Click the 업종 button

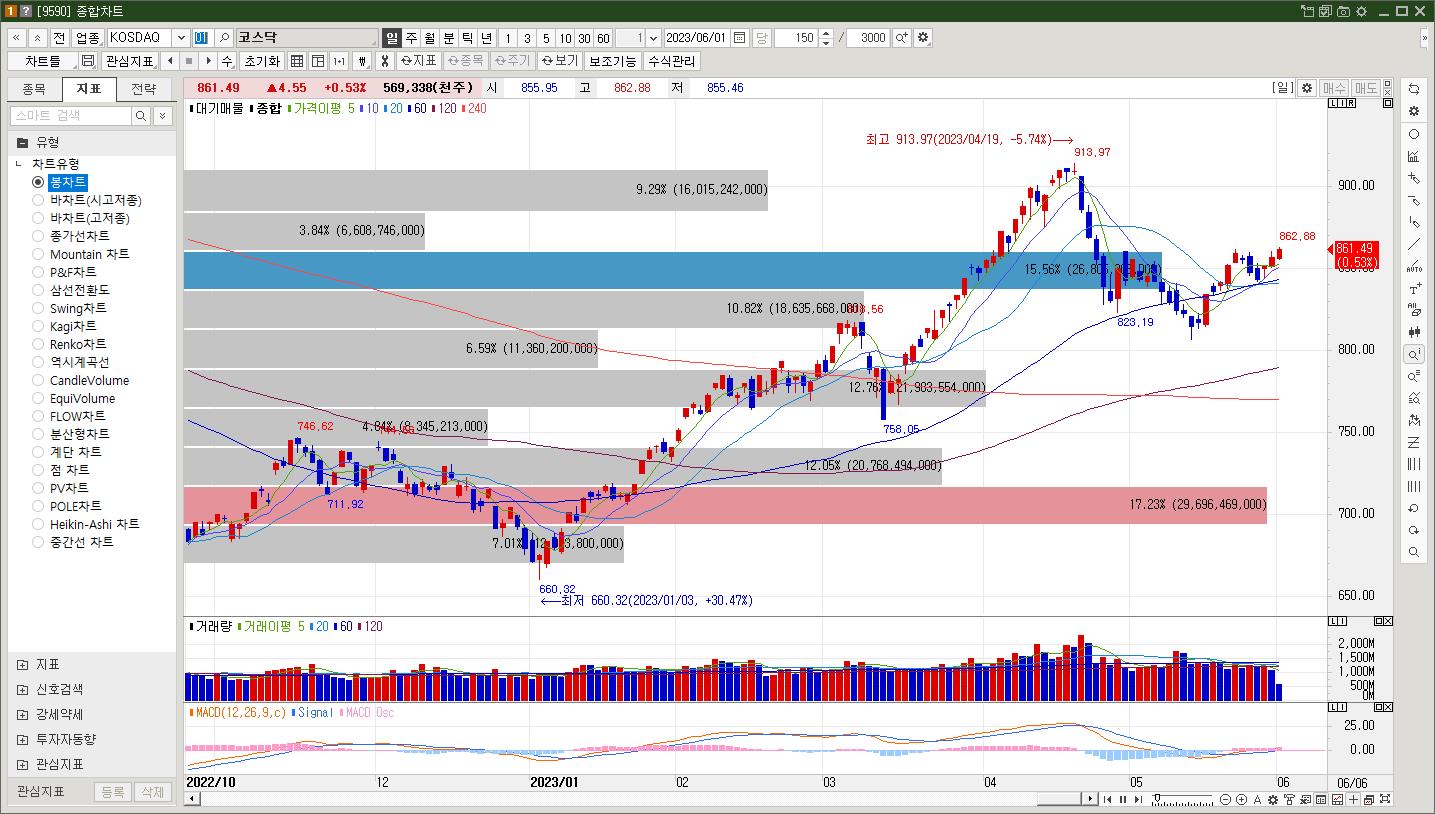[87, 38]
